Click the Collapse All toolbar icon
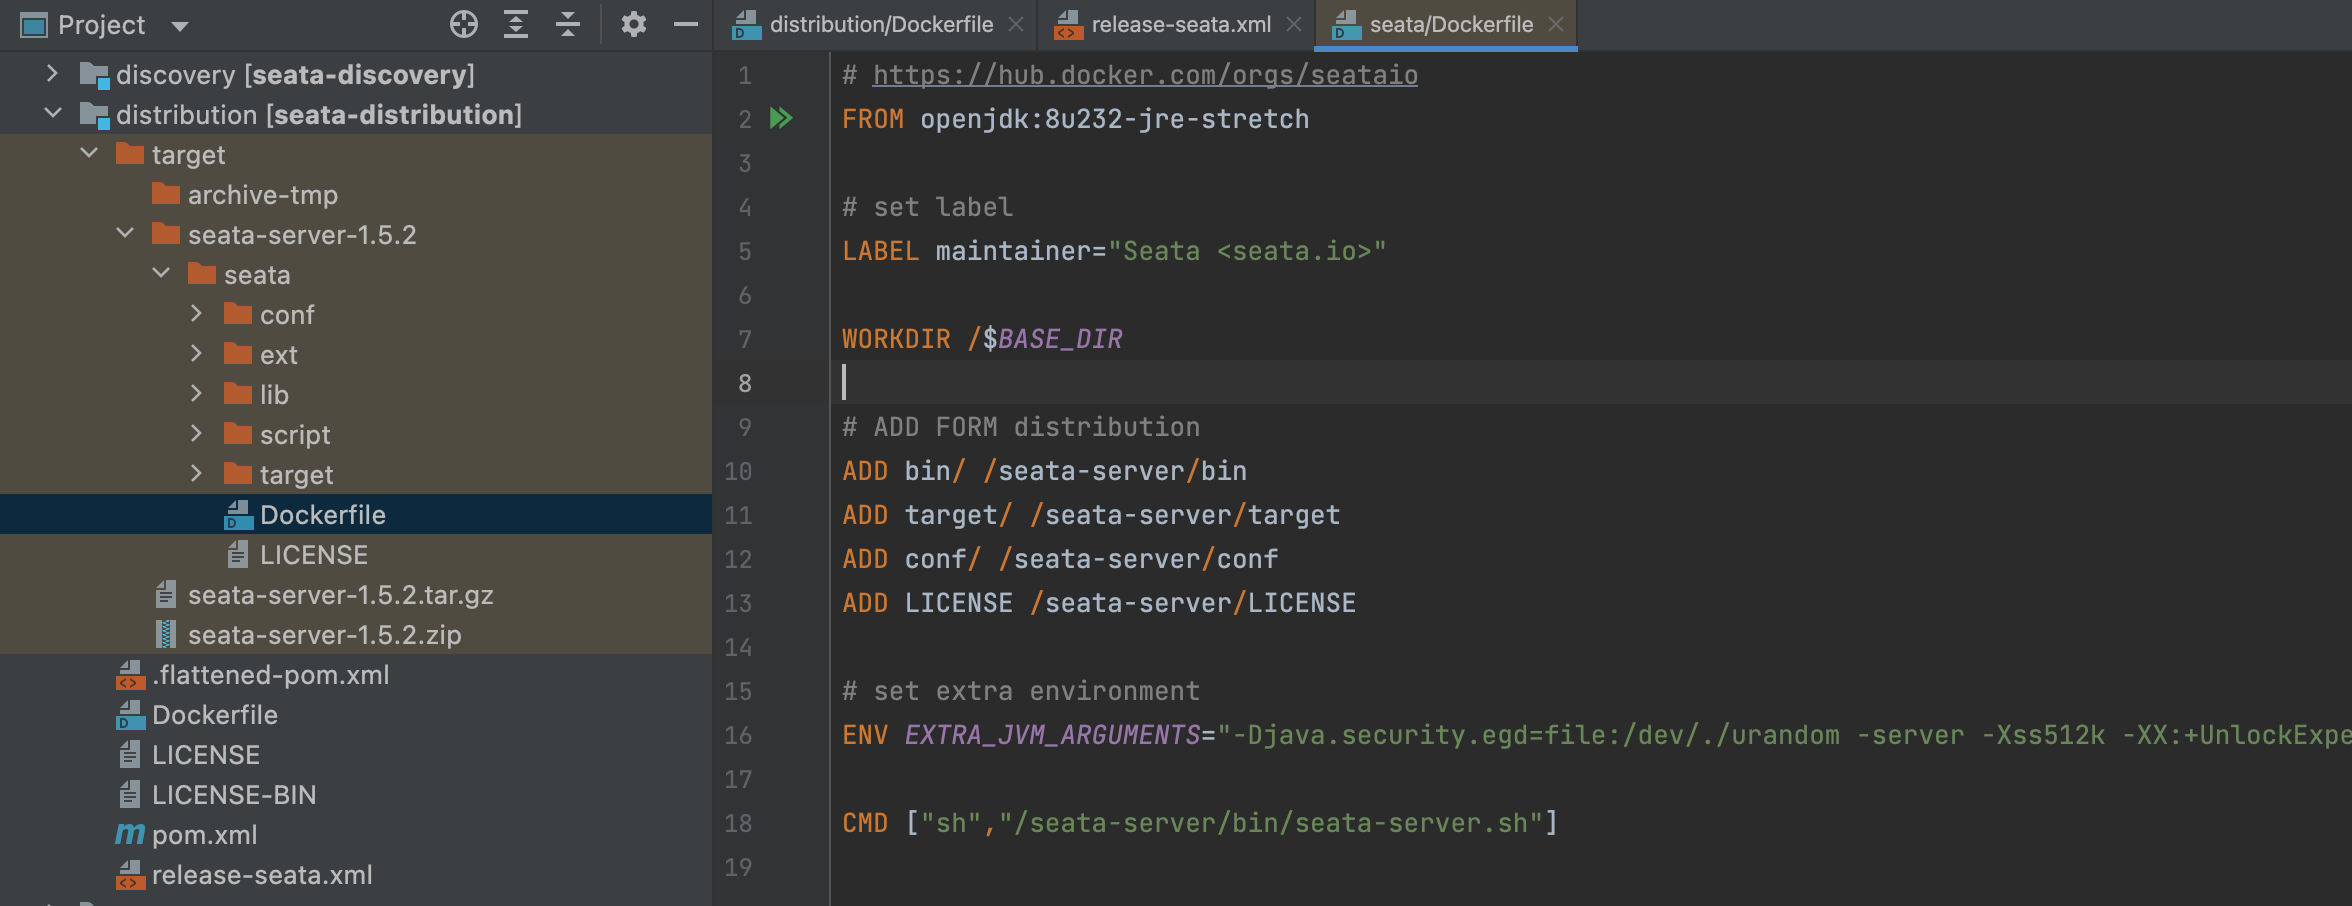This screenshot has height=906, width=2352. click(568, 24)
